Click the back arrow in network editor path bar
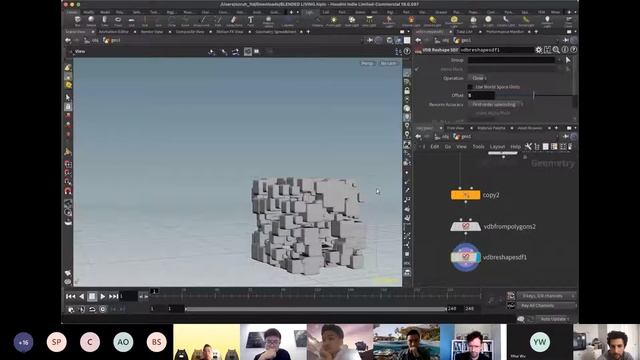 (418, 137)
